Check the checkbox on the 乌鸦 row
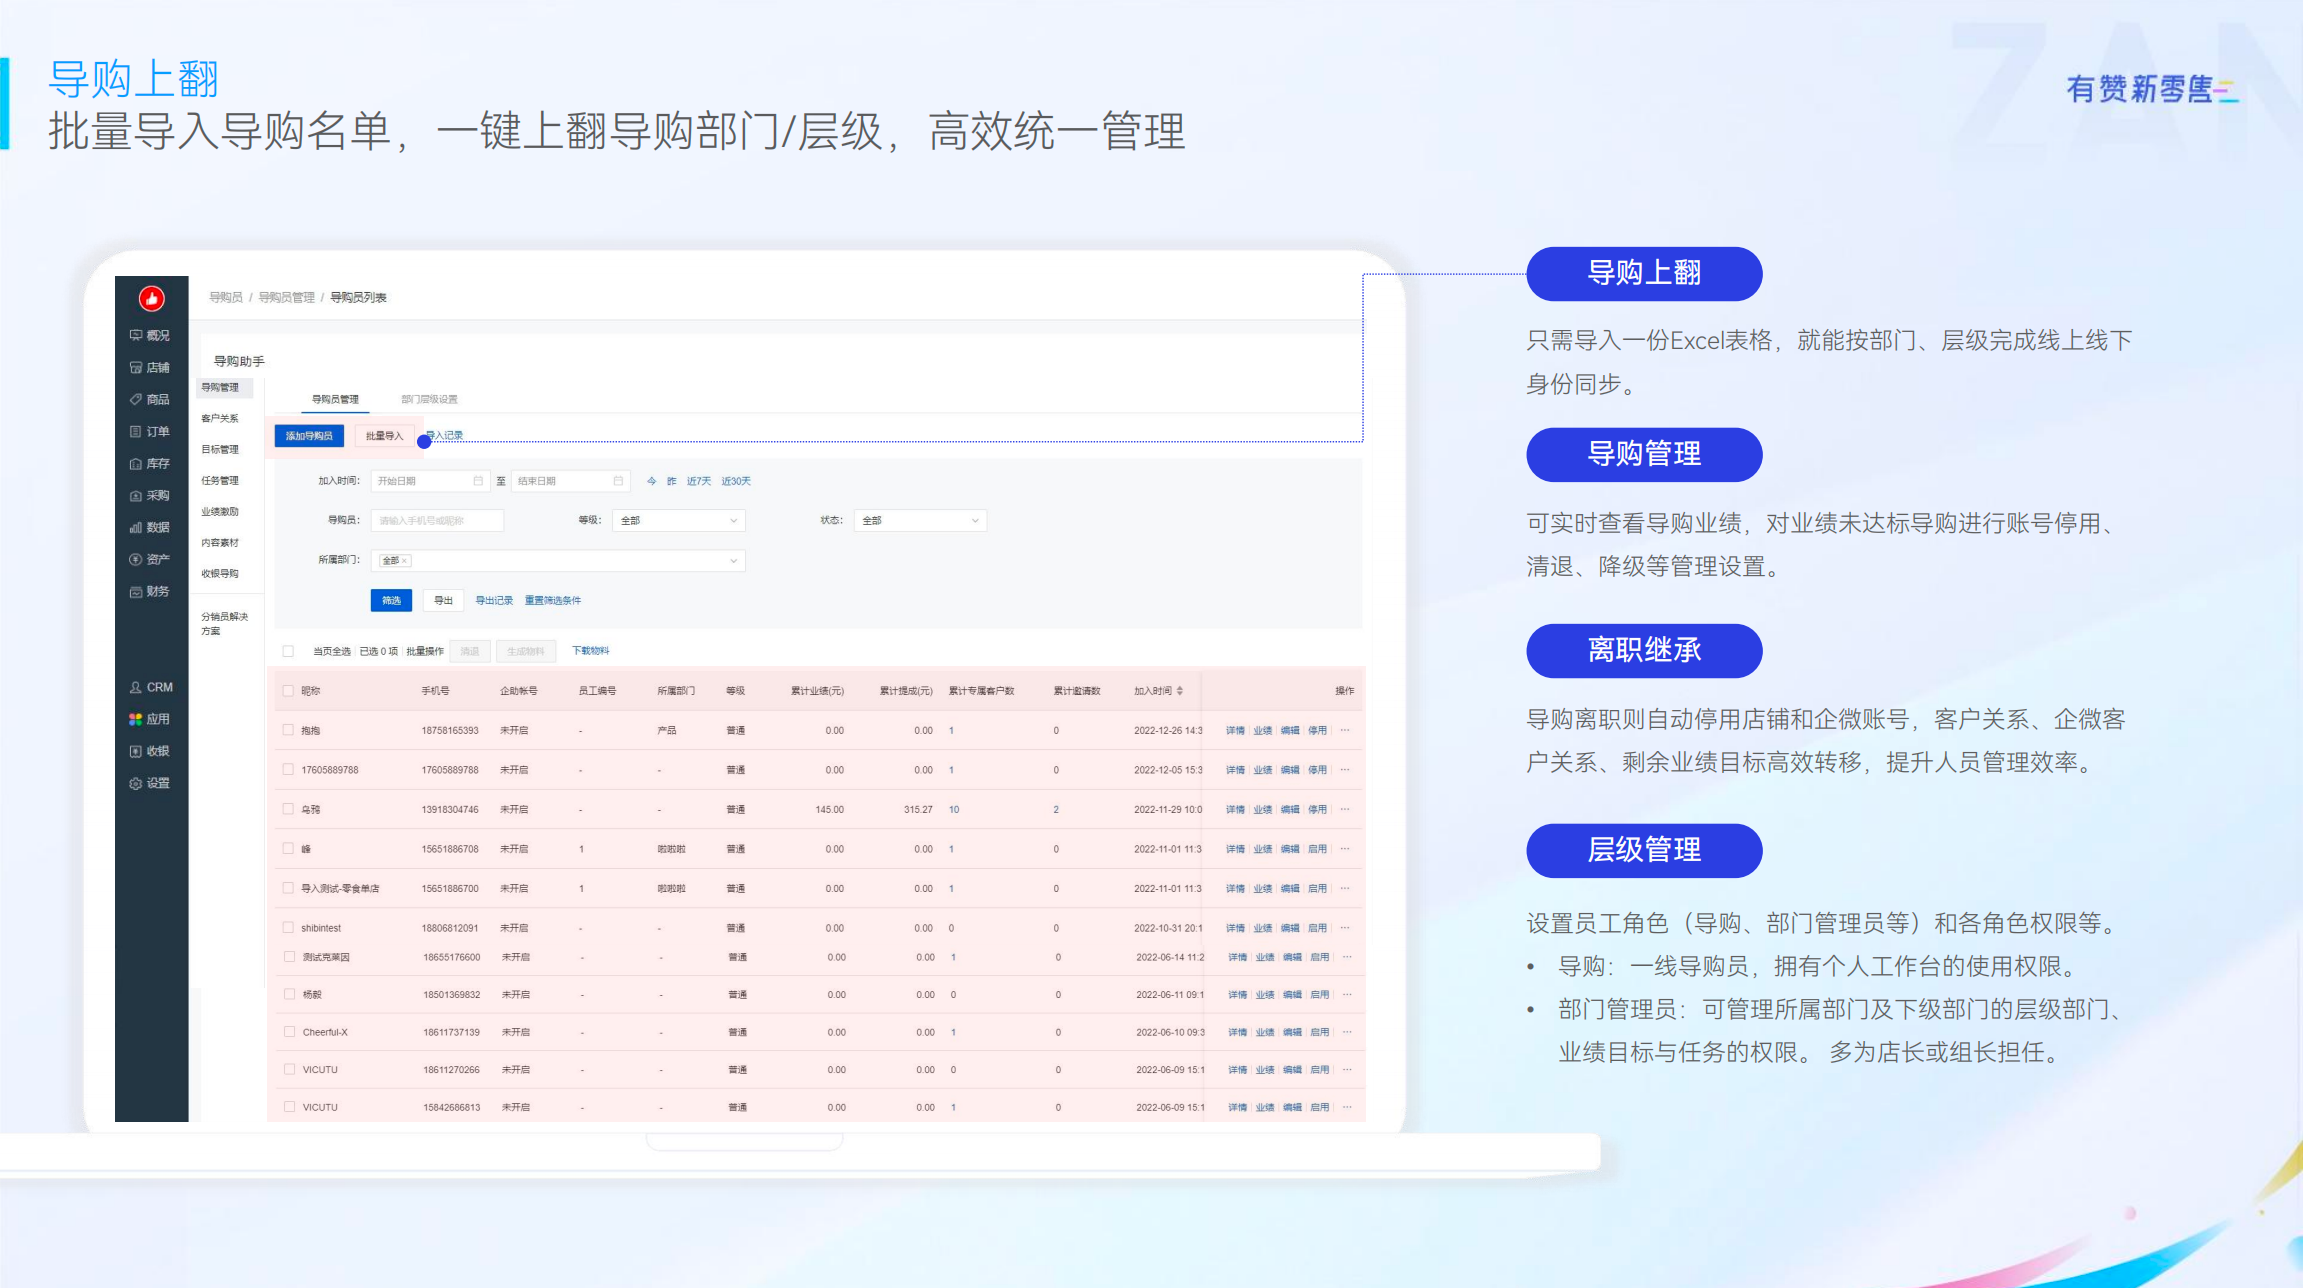 [288, 809]
